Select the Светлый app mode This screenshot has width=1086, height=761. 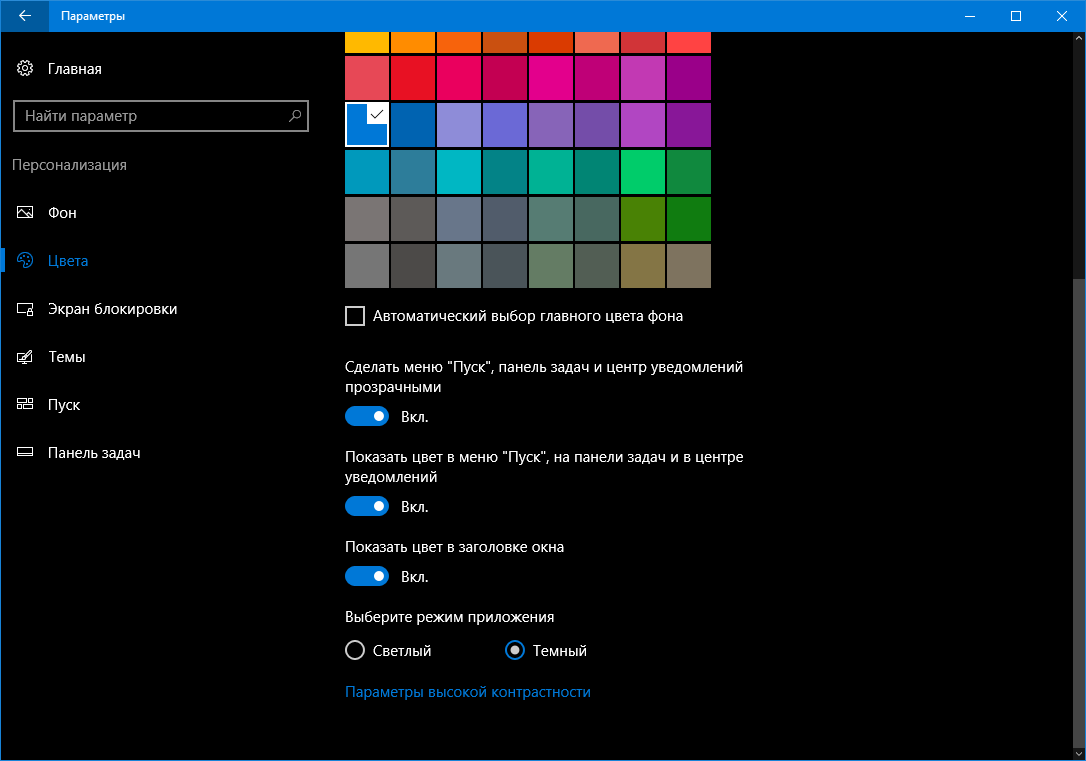point(355,651)
